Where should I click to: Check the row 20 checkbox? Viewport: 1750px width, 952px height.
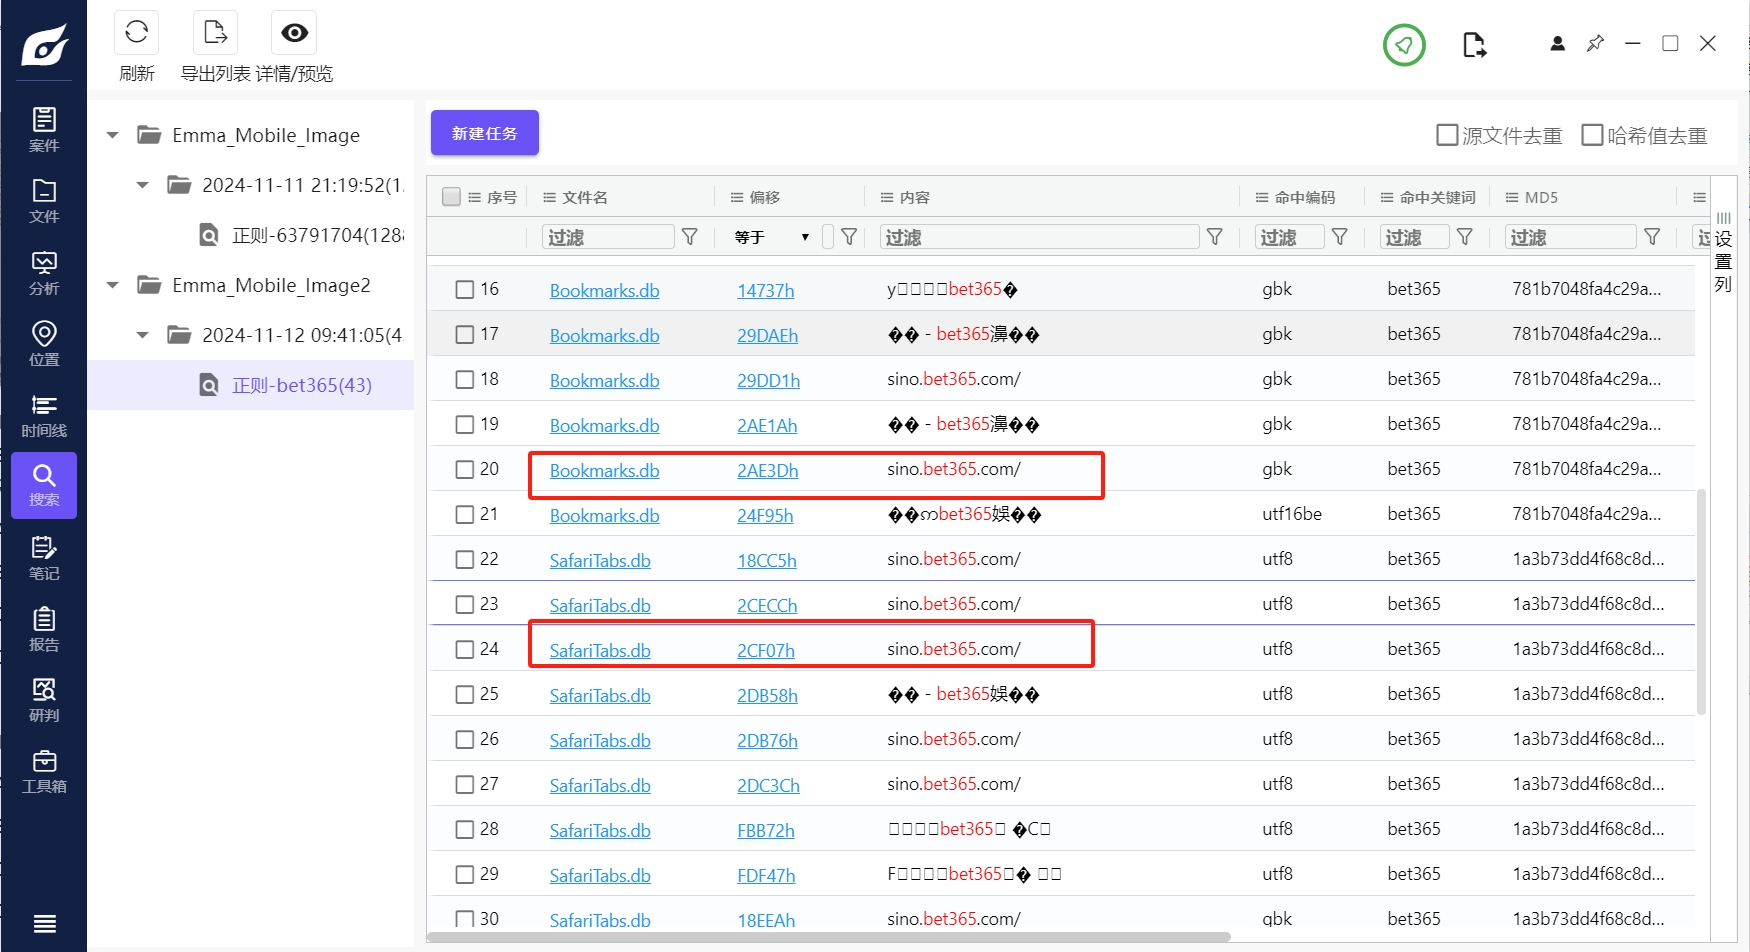[x=465, y=470]
